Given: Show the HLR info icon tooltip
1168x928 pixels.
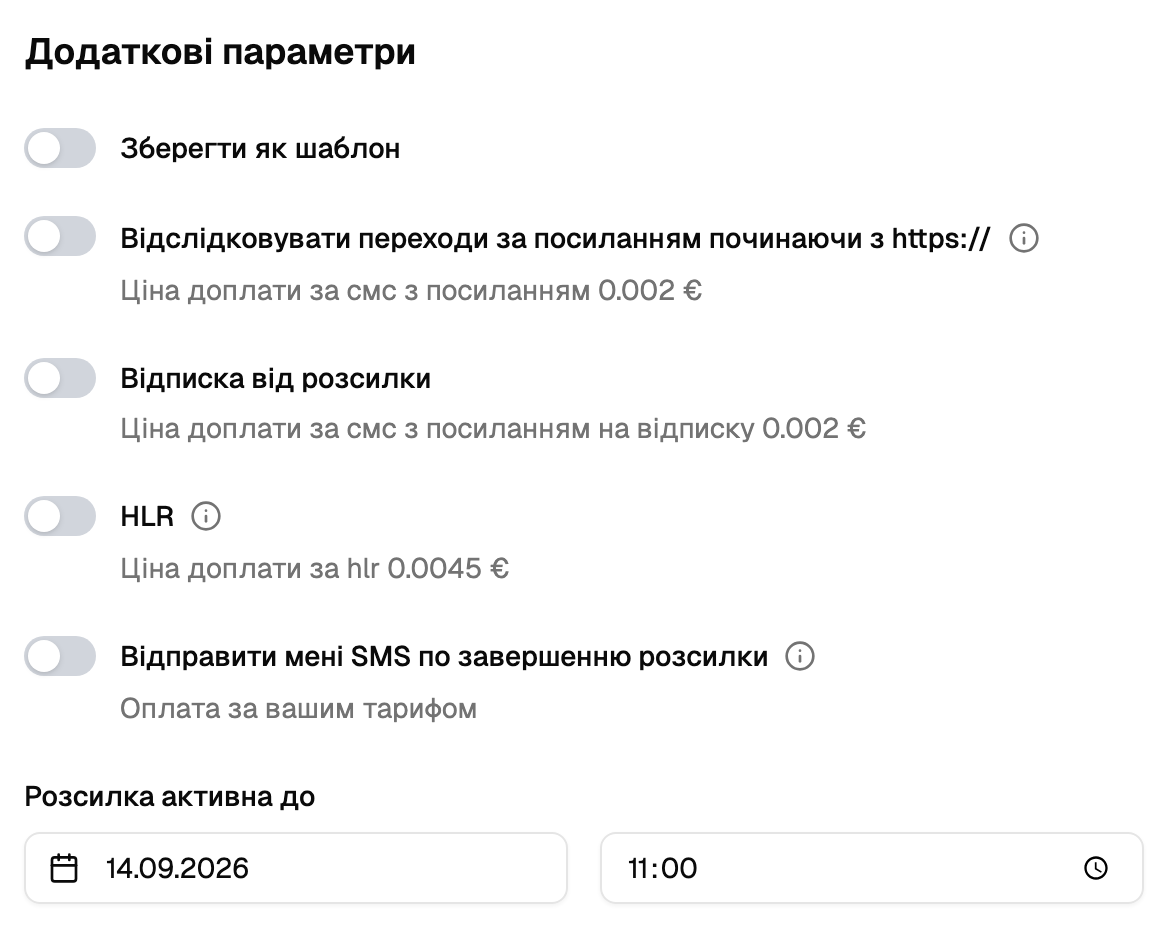Looking at the screenshot, I should coord(206,516).
